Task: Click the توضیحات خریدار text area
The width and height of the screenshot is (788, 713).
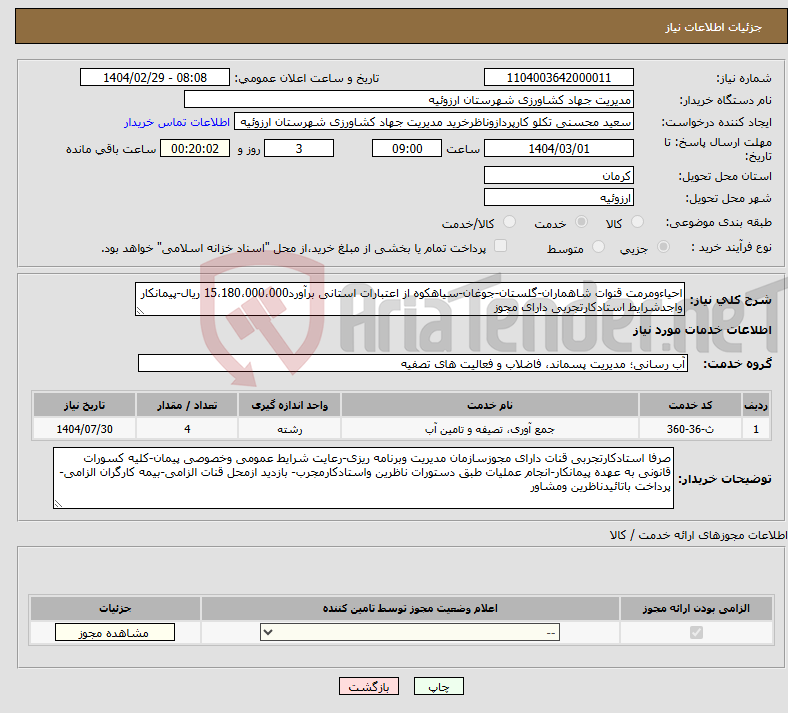Action: click(x=363, y=478)
